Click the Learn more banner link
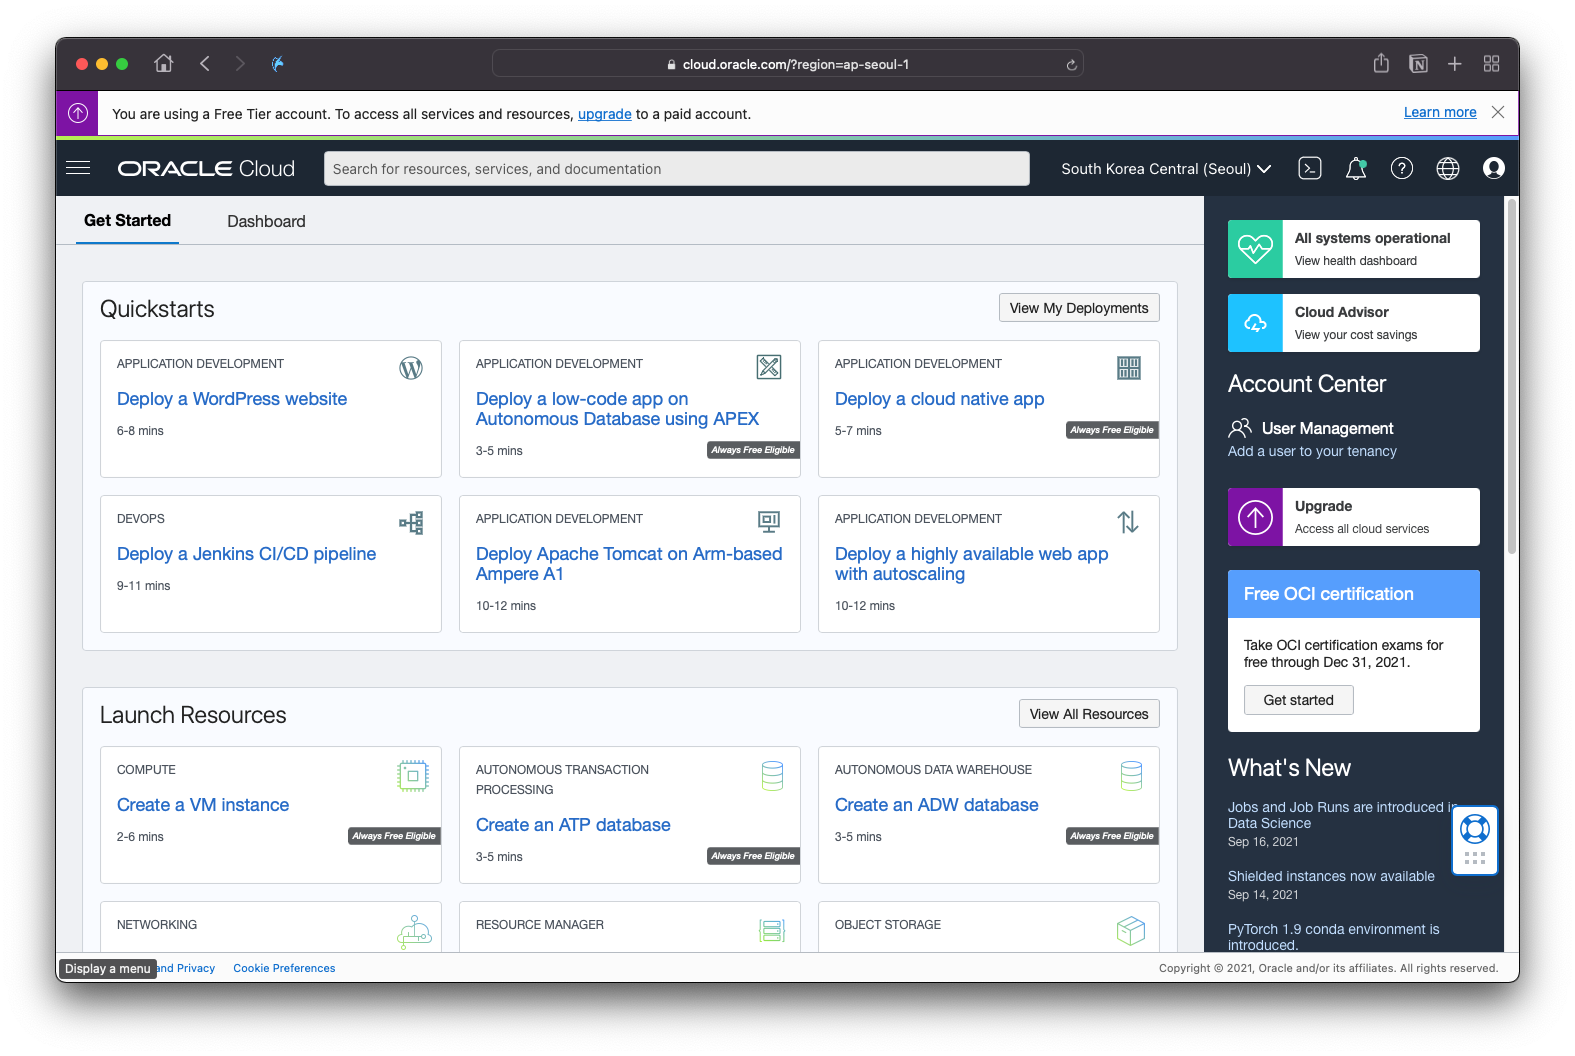This screenshot has height=1056, width=1575. 1440,112
